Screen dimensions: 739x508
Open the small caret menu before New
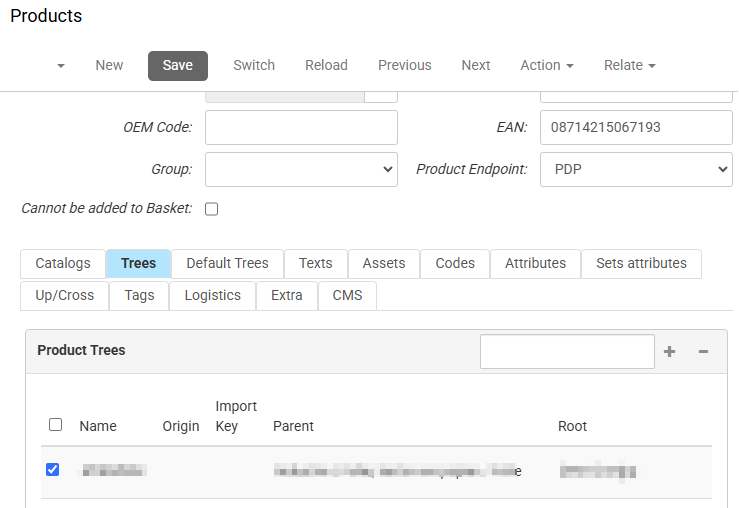click(x=61, y=66)
